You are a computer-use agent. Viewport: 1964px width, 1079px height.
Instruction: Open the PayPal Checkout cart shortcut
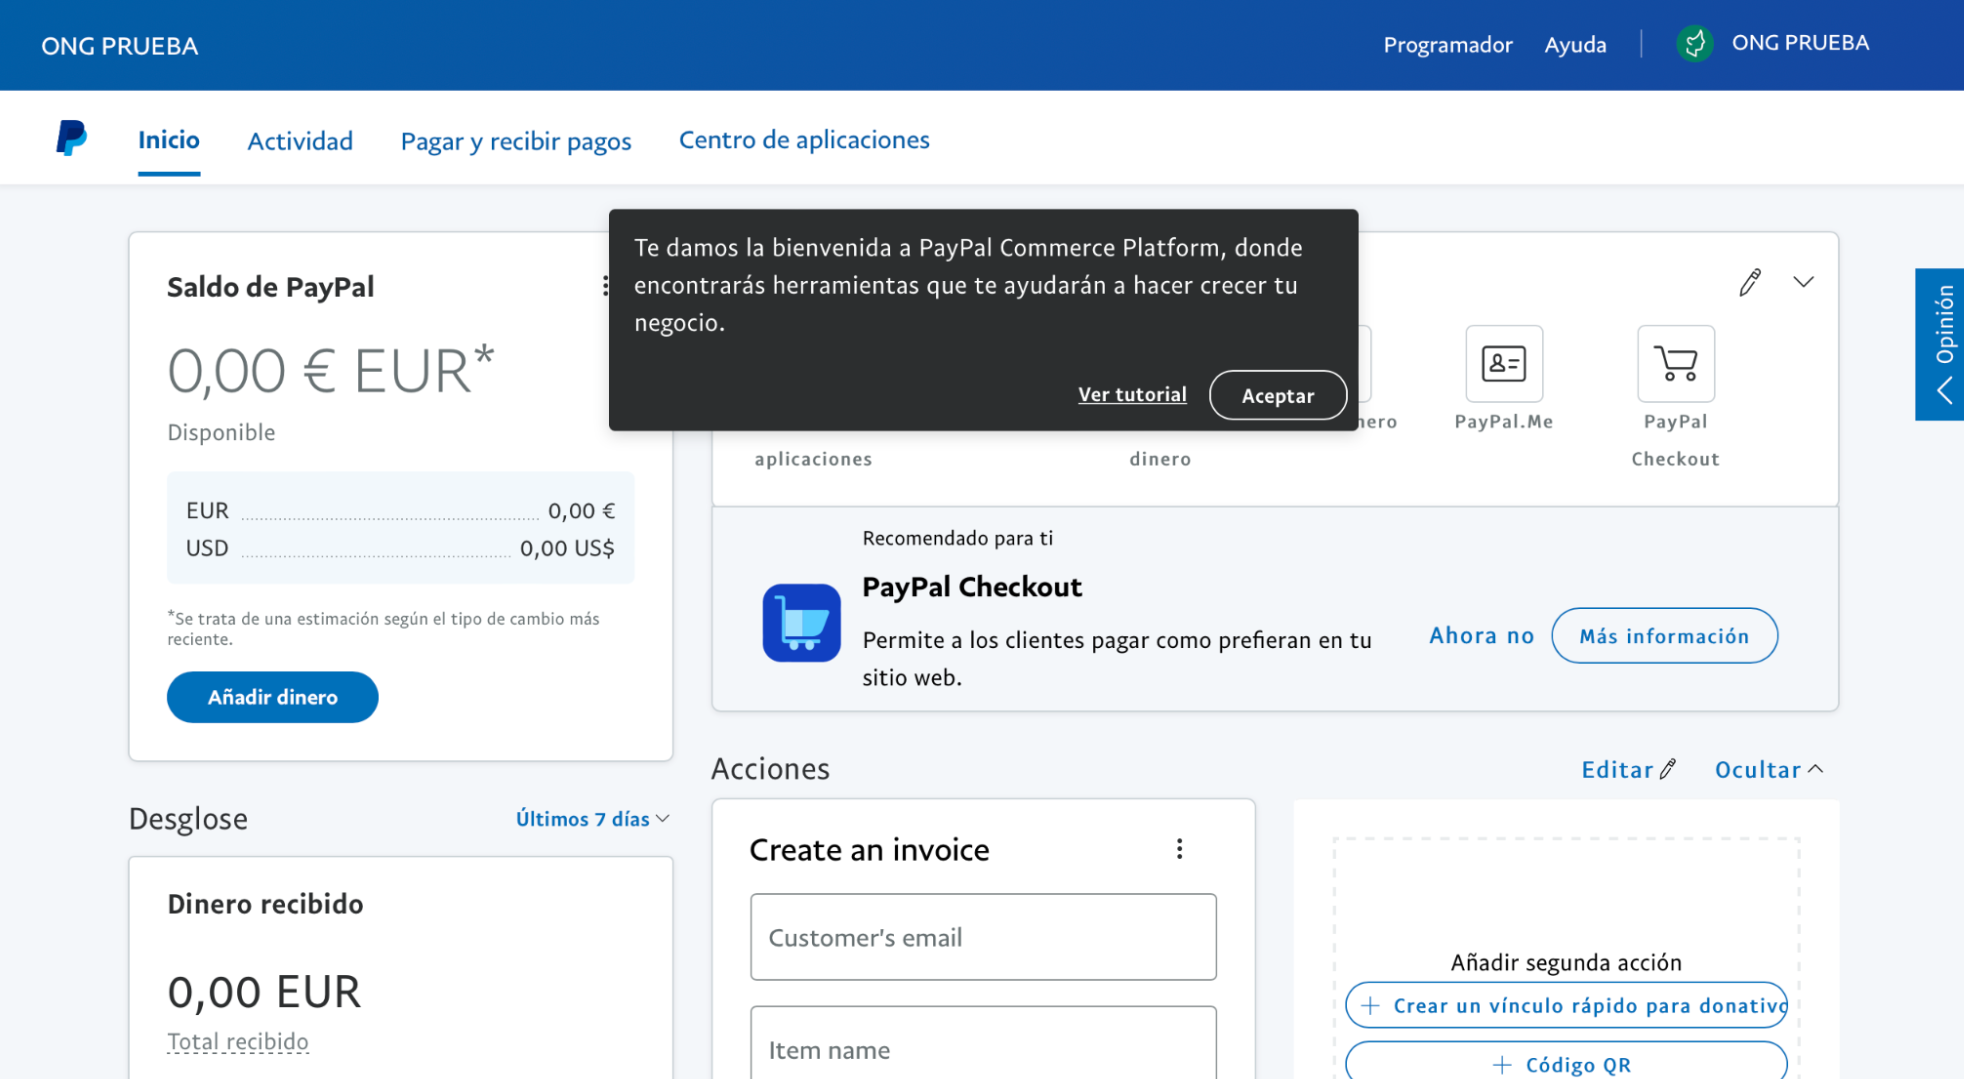click(x=1675, y=364)
